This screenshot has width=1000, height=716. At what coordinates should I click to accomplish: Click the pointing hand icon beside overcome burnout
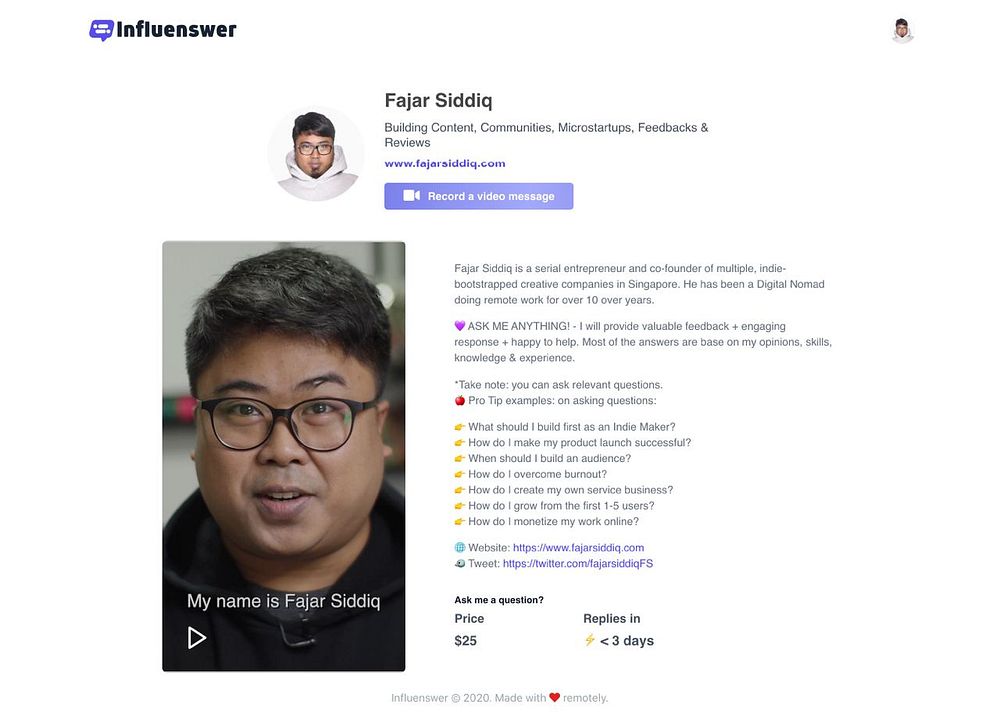(460, 474)
